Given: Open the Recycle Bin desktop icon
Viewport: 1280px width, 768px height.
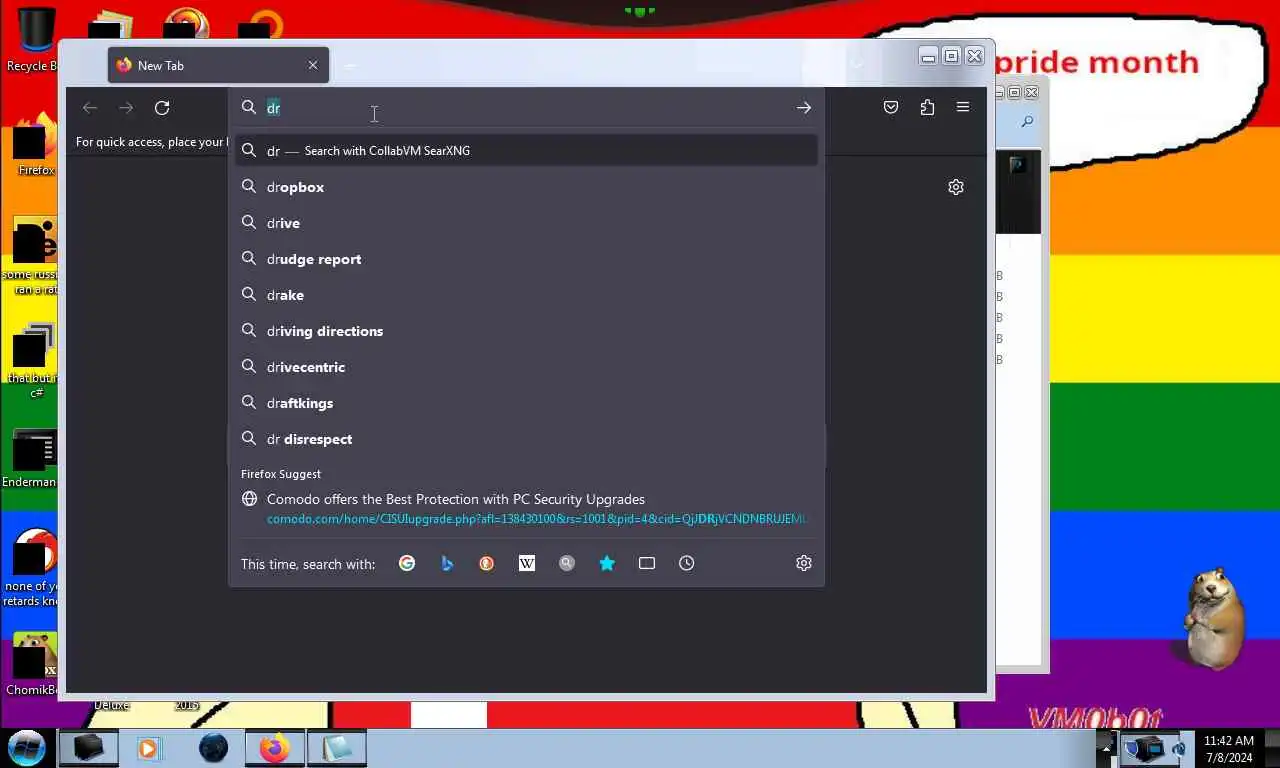Looking at the screenshot, I should [x=34, y=38].
